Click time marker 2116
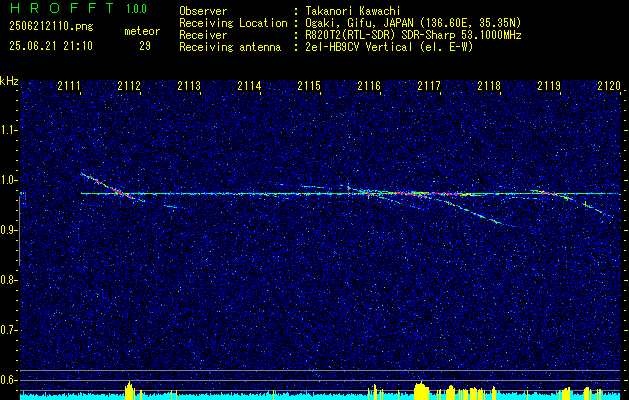The image size is (629, 400). point(369,86)
